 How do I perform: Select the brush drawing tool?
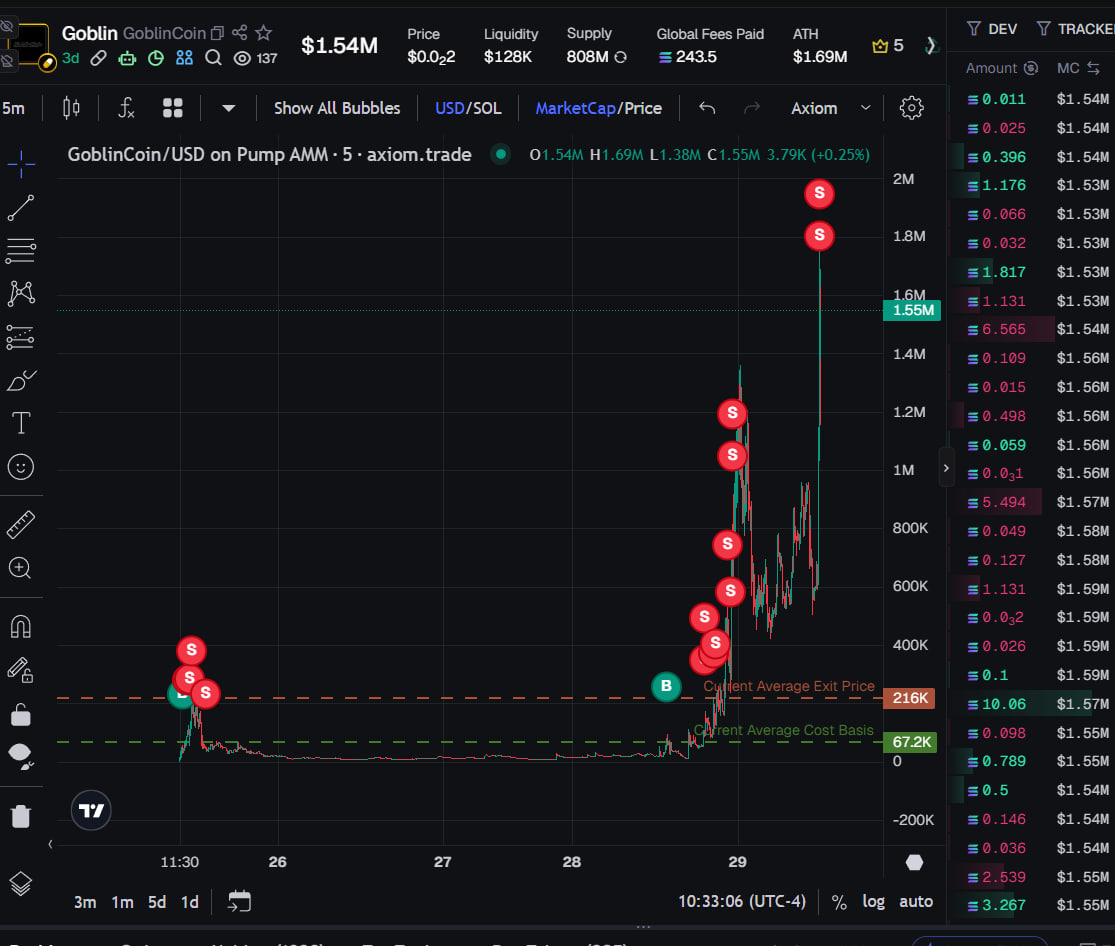pyautogui.click(x=21, y=381)
